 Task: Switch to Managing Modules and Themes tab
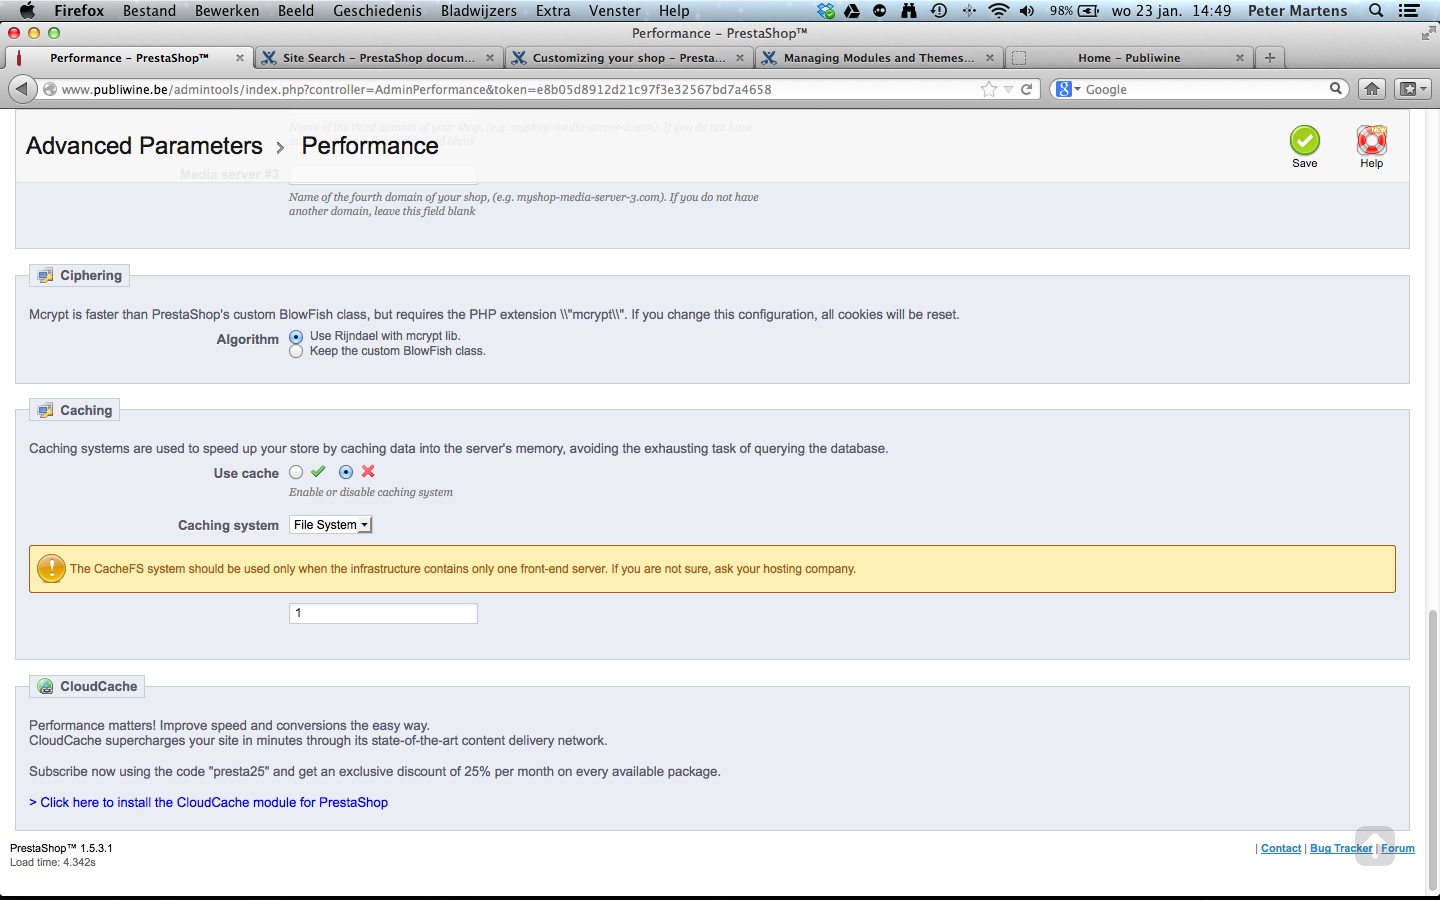coord(878,58)
